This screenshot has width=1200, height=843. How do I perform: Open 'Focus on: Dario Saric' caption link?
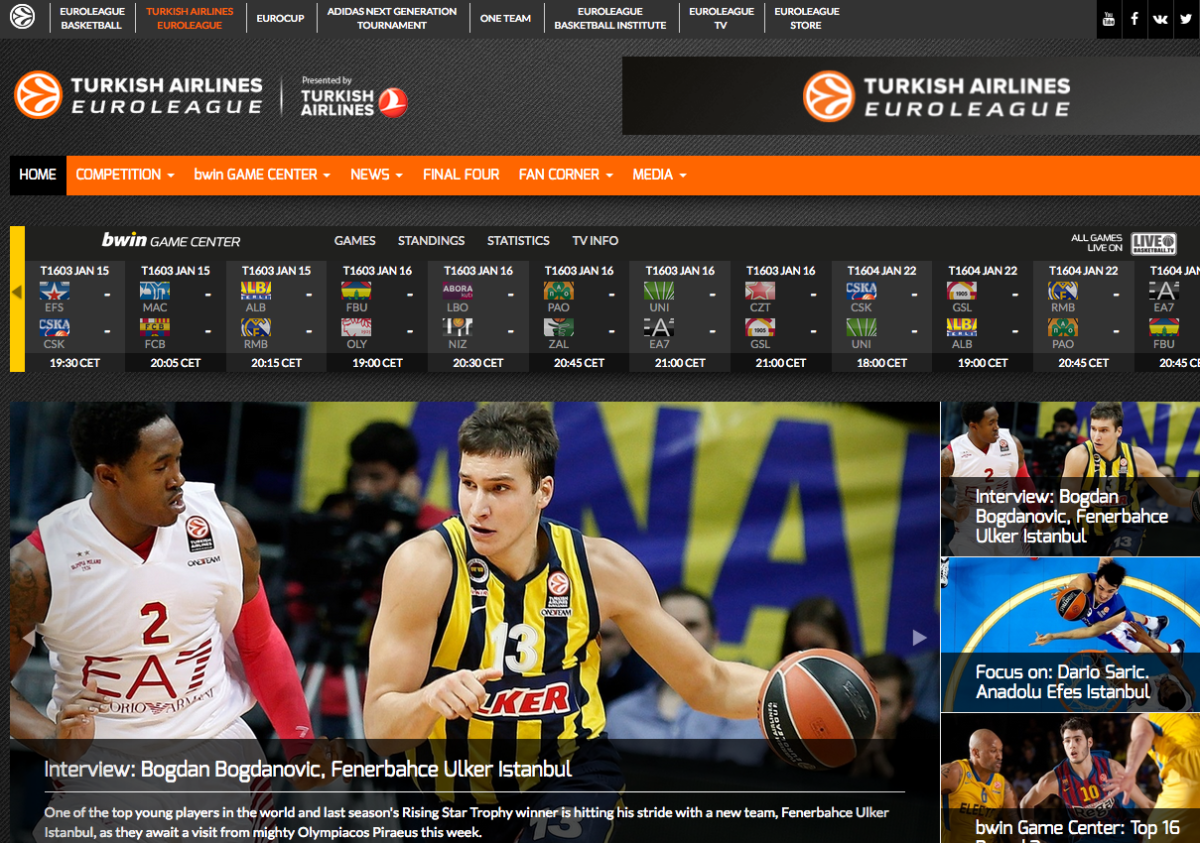click(1063, 682)
